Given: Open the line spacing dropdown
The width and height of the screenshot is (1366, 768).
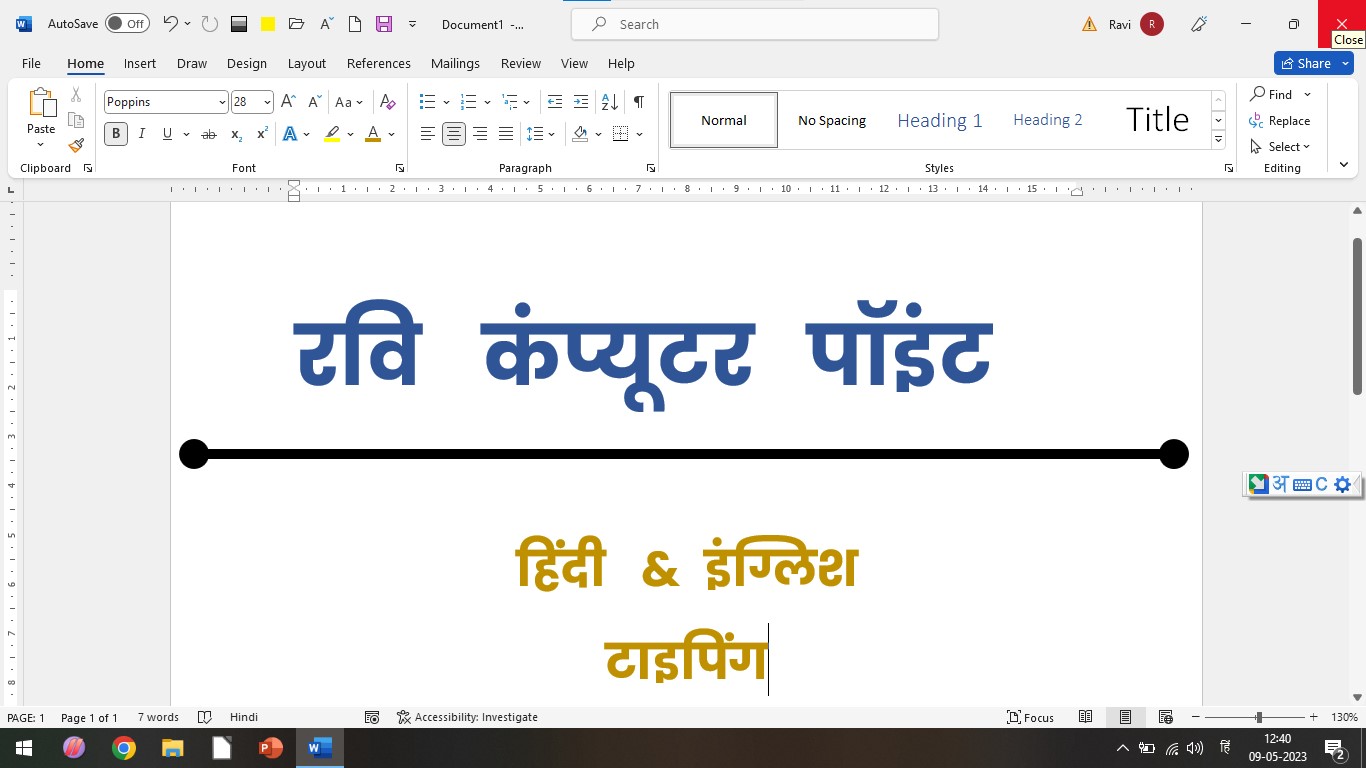Looking at the screenshot, I should (x=540, y=134).
